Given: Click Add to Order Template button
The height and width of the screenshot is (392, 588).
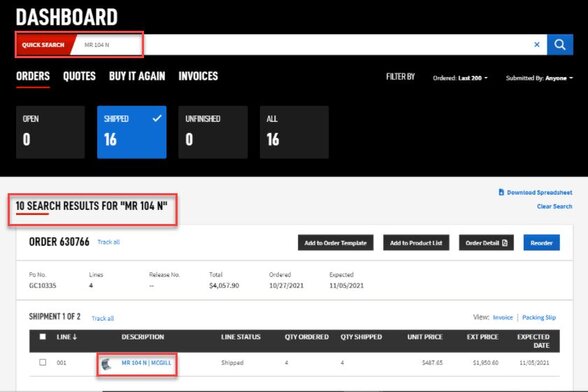Looking at the screenshot, I should pos(336,243).
